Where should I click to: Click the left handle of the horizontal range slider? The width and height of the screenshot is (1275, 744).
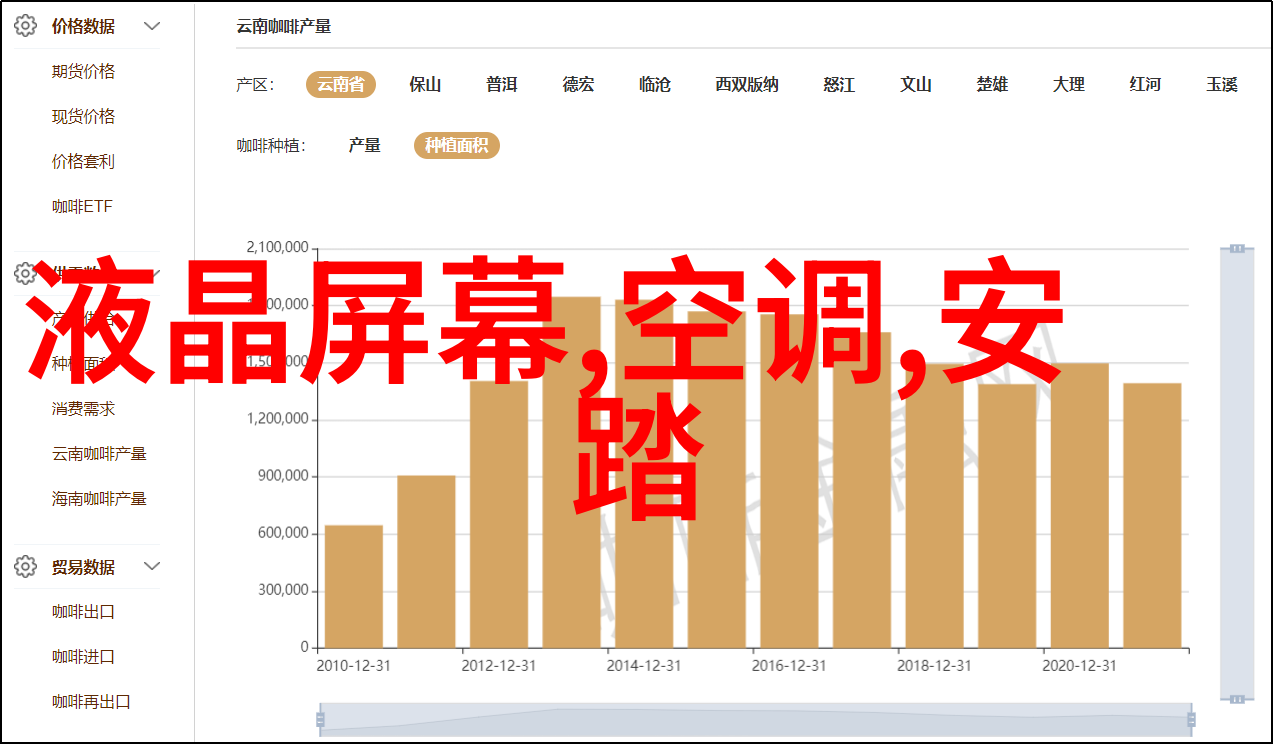pos(320,719)
